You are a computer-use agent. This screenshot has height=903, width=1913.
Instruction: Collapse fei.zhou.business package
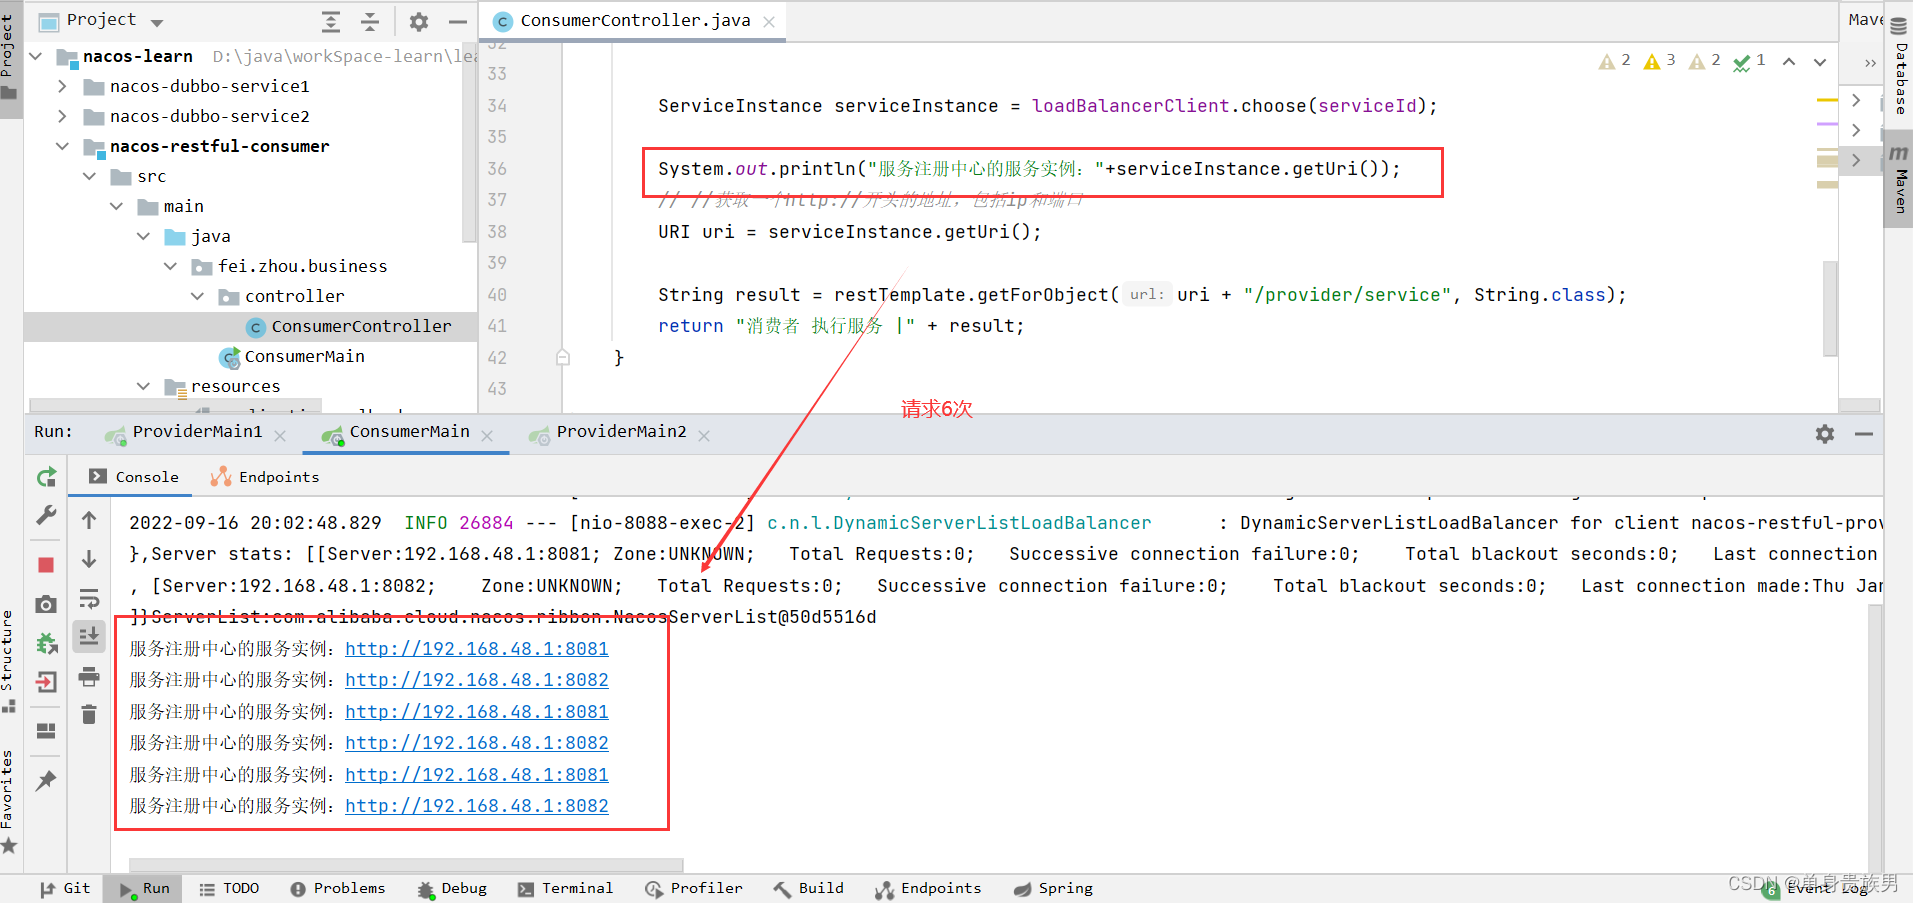pos(170,266)
